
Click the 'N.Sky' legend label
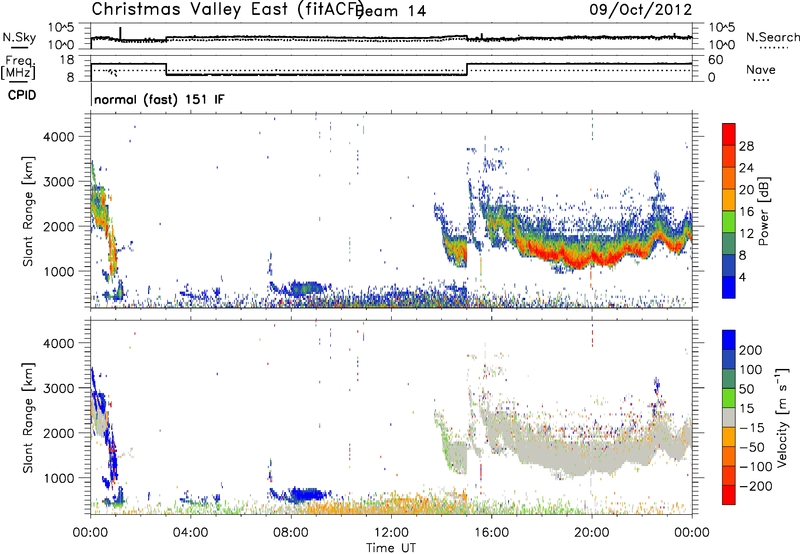click(19, 37)
